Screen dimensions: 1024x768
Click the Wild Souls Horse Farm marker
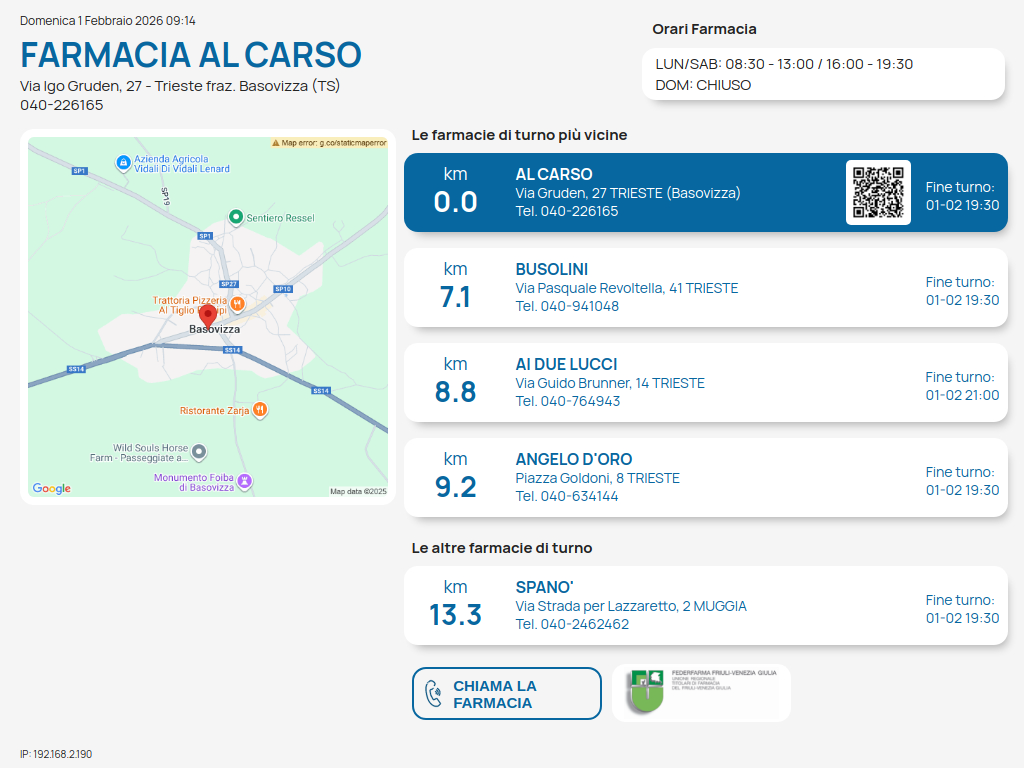click(199, 452)
